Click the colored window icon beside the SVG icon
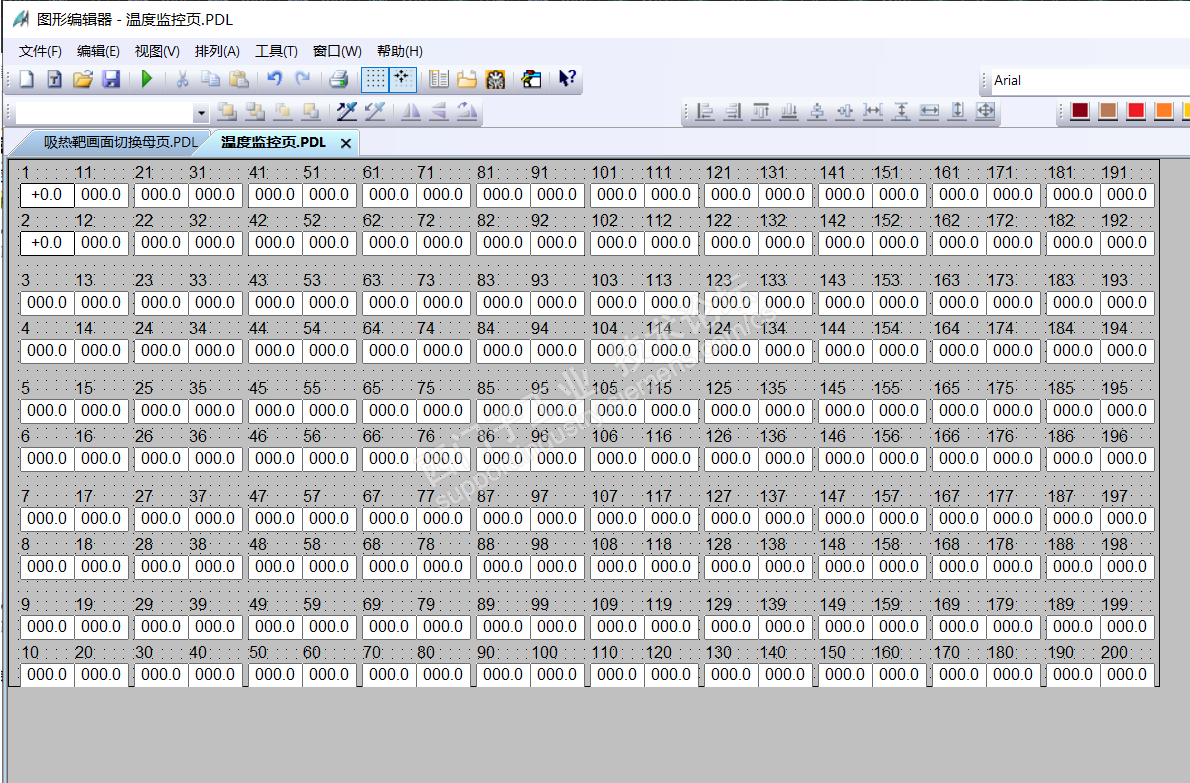1190x783 pixels. (x=531, y=79)
